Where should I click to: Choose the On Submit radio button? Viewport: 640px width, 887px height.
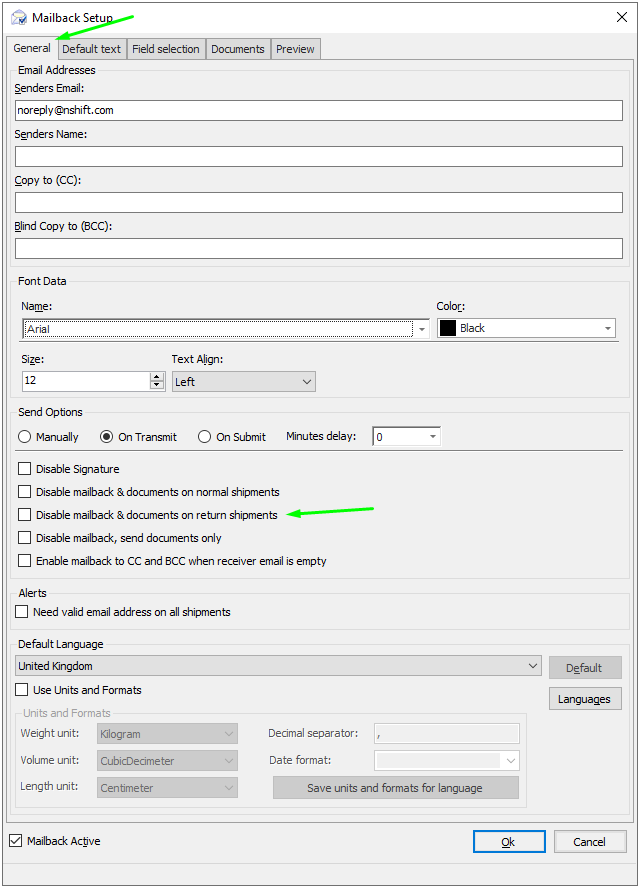click(x=205, y=437)
